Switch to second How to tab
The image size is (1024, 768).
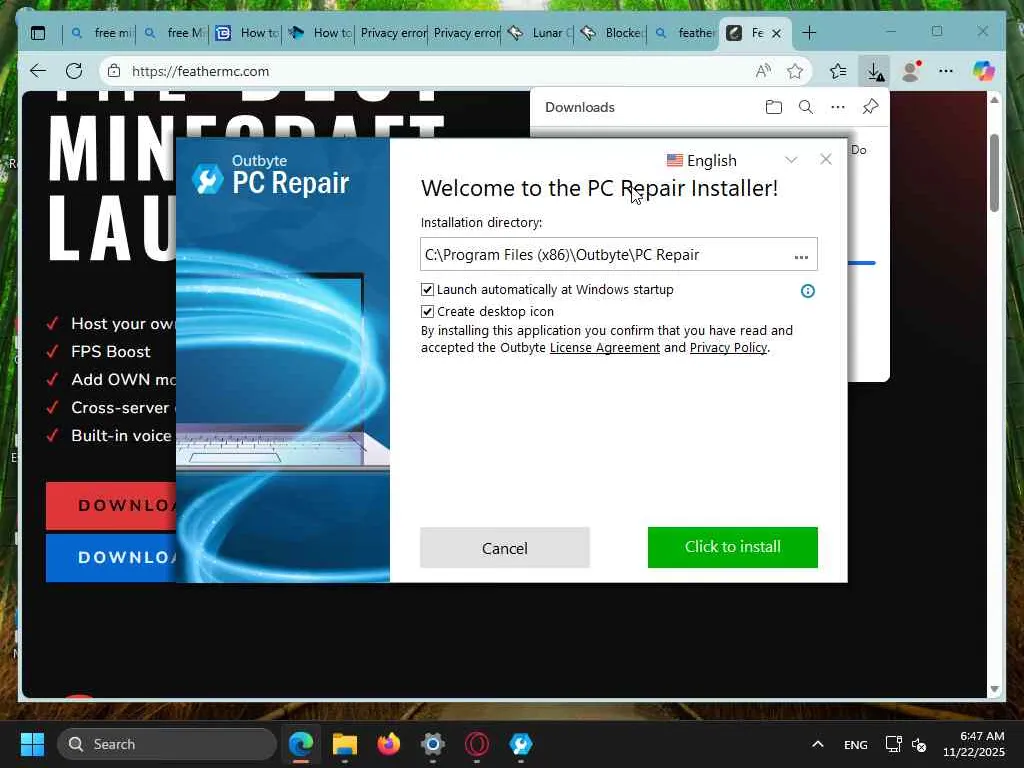point(319,33)
